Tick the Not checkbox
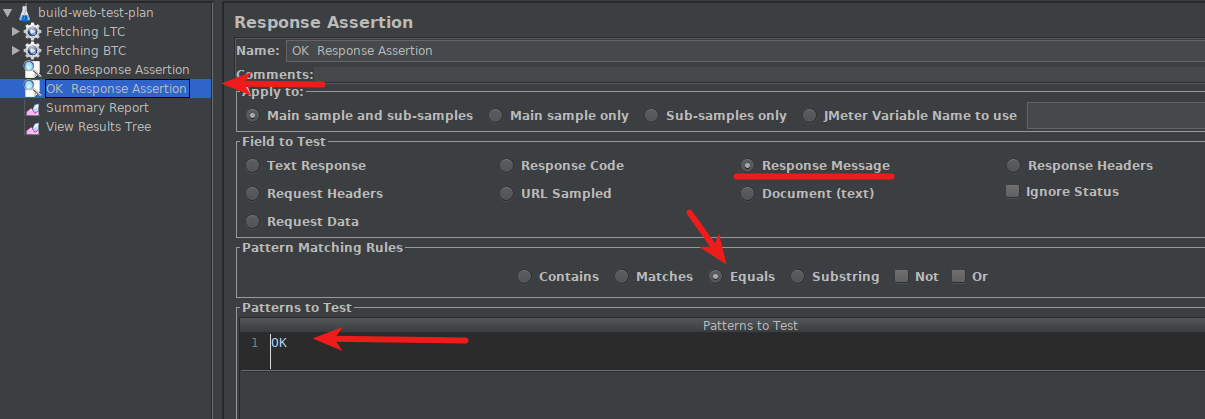Screen dimensions: 1205x419 tap(901, 276)
